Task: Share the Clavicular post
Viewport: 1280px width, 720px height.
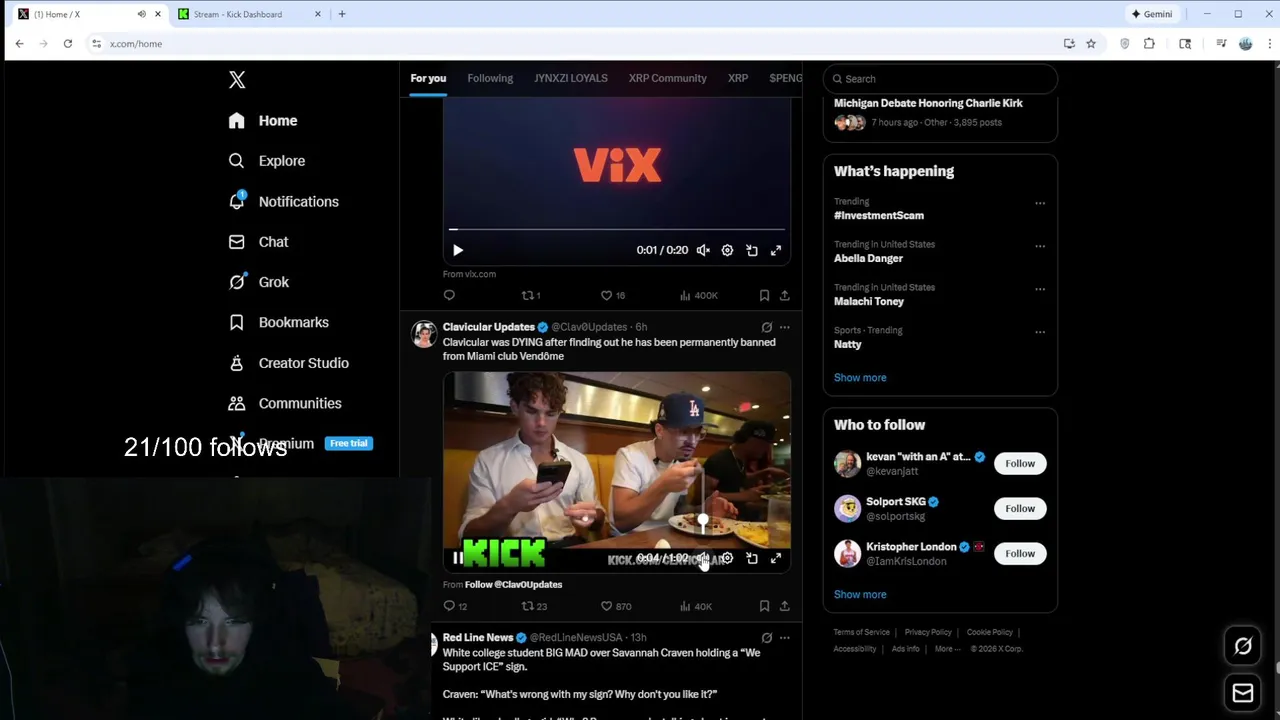Action: click(x=785, y=606)
